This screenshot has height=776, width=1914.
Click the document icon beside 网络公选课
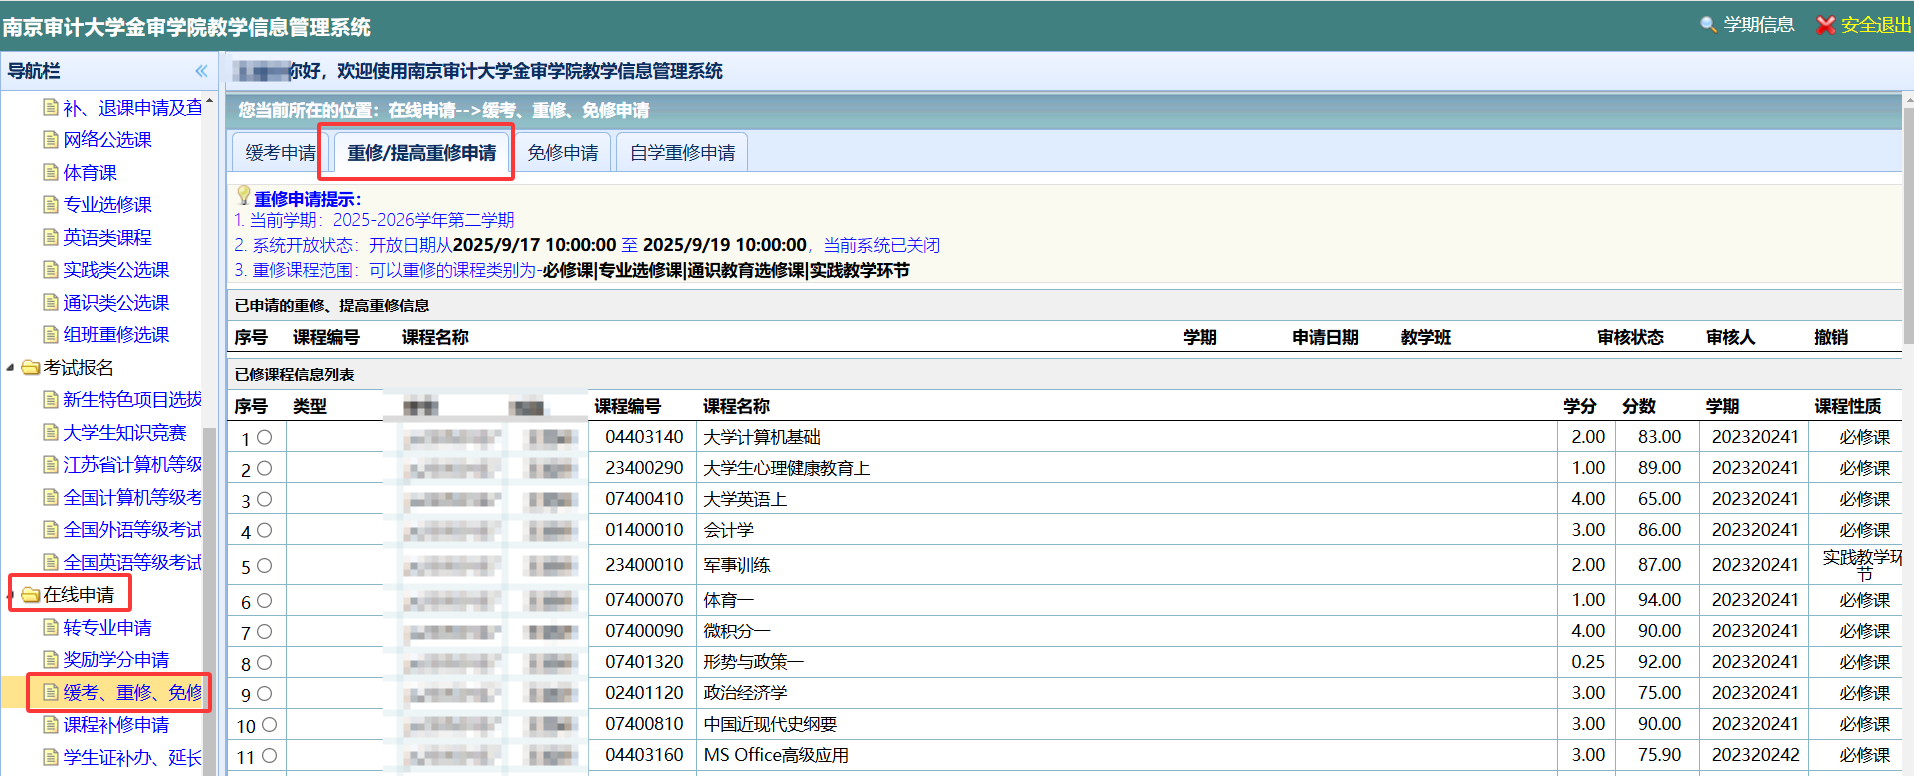pyautogui.click(x=51, y=139)
